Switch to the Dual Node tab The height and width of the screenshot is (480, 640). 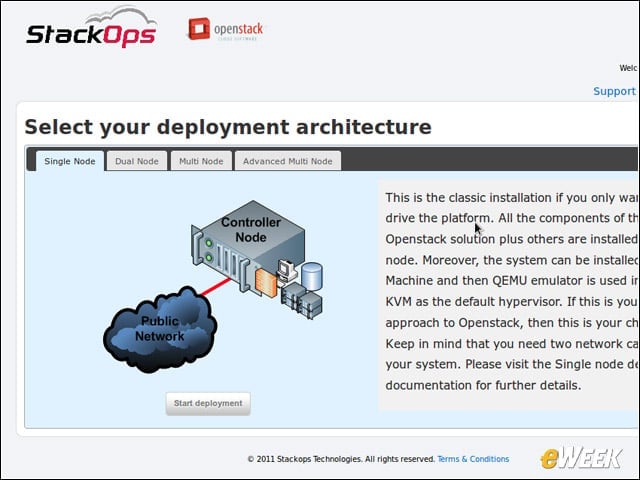coord(137,161)
